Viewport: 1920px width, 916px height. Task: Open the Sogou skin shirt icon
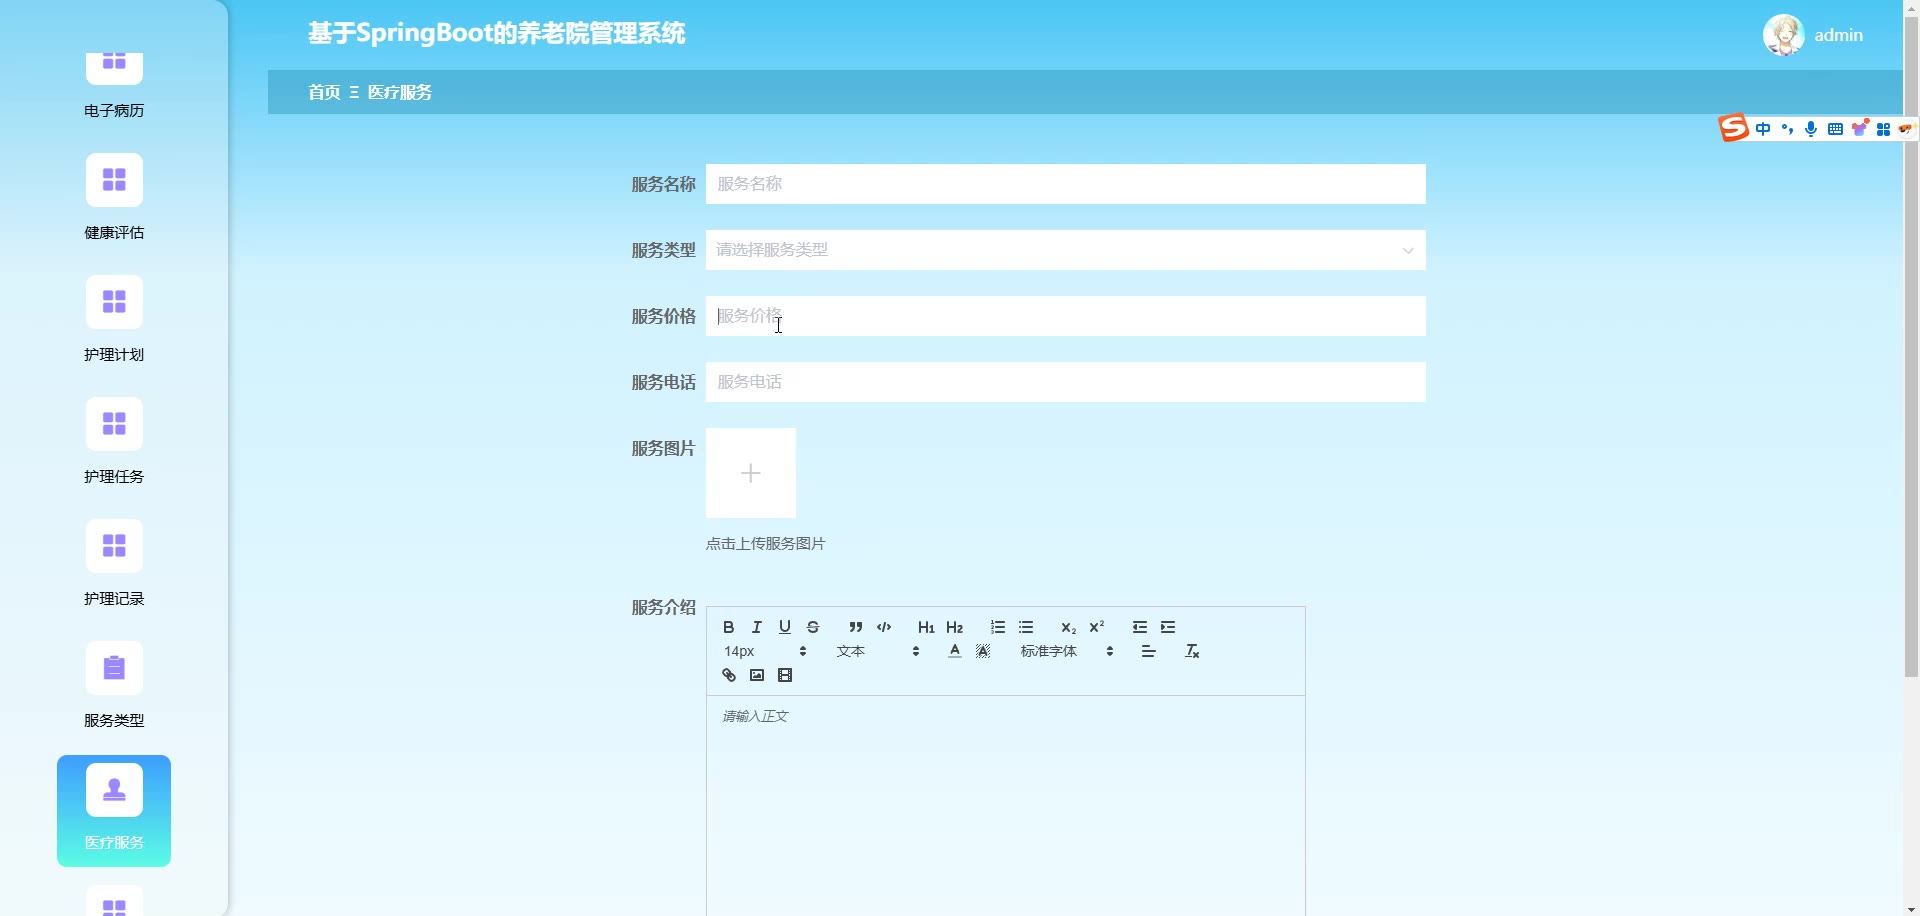click(1860, 128)
